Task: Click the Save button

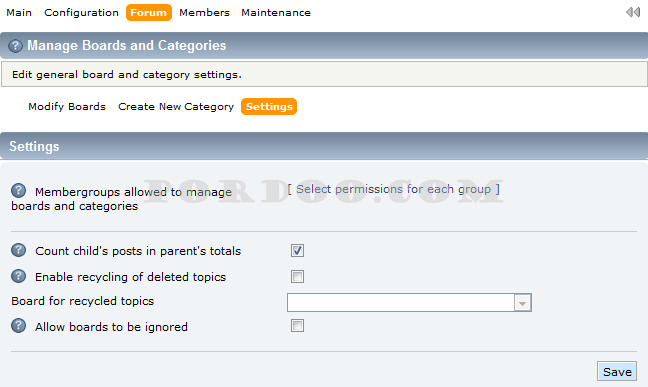Action: pos(617,372)
